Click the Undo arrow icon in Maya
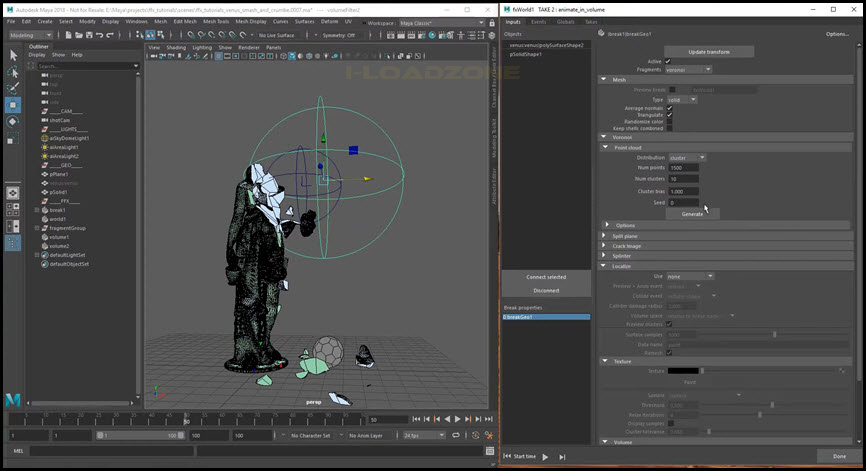Viewport: 866px width, 471px height. pos(99,35)
